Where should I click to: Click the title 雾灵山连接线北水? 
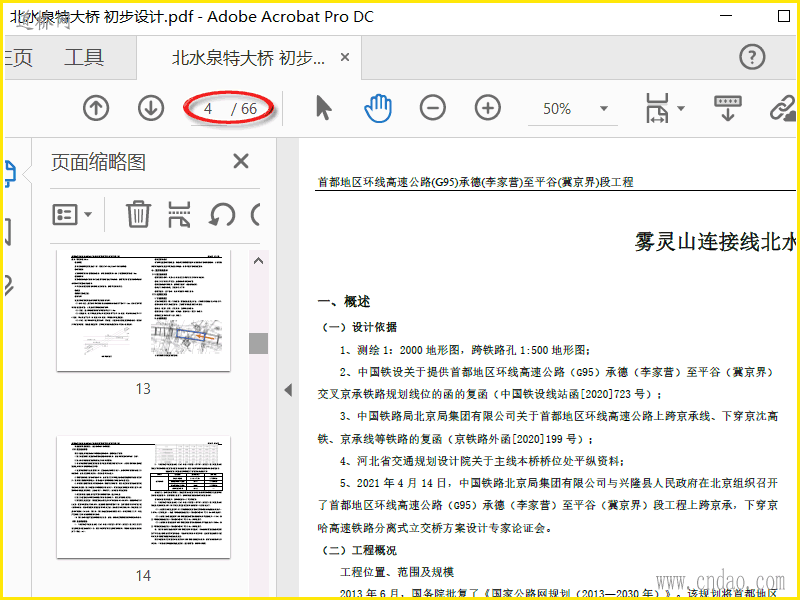click(x=715, y=242)
